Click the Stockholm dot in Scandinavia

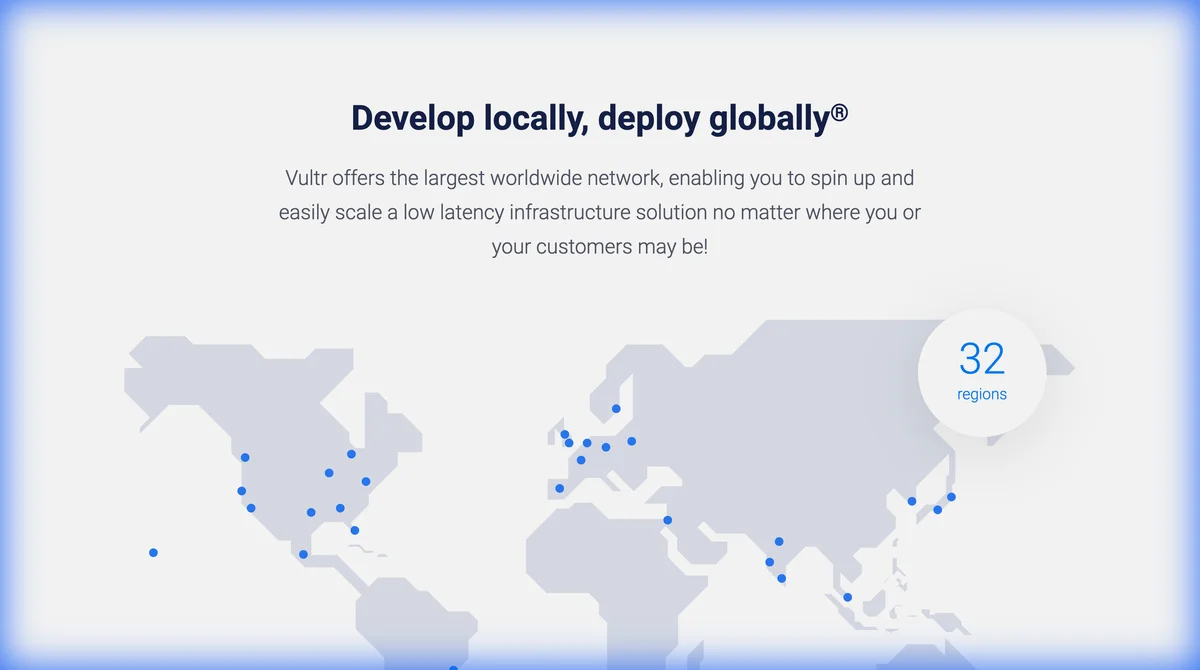point(616,407)
